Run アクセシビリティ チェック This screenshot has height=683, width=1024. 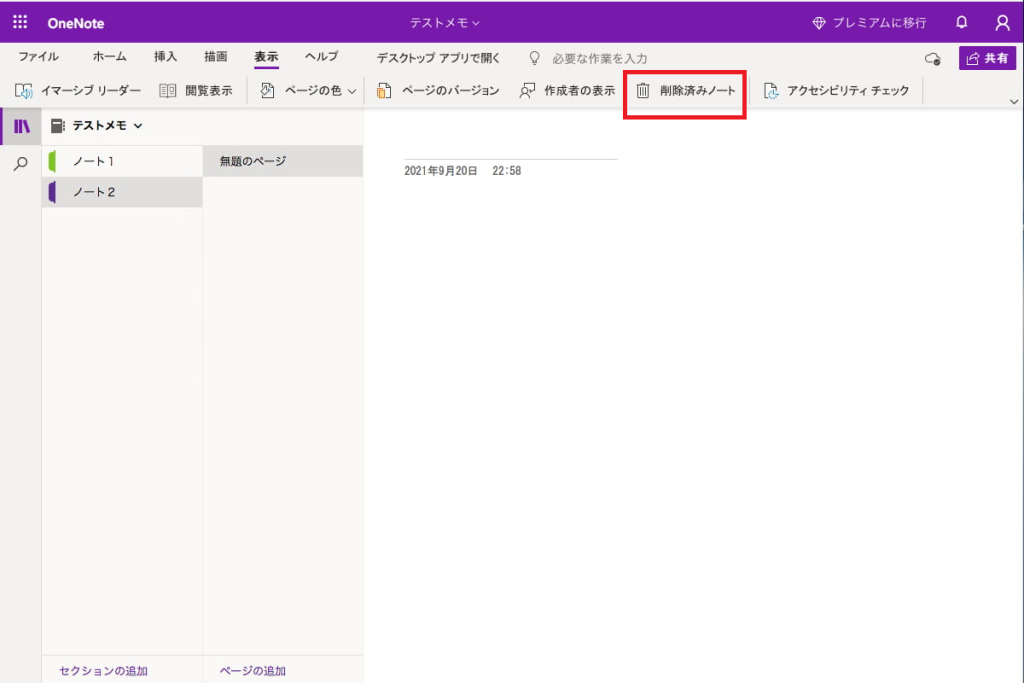coord(836,91)
